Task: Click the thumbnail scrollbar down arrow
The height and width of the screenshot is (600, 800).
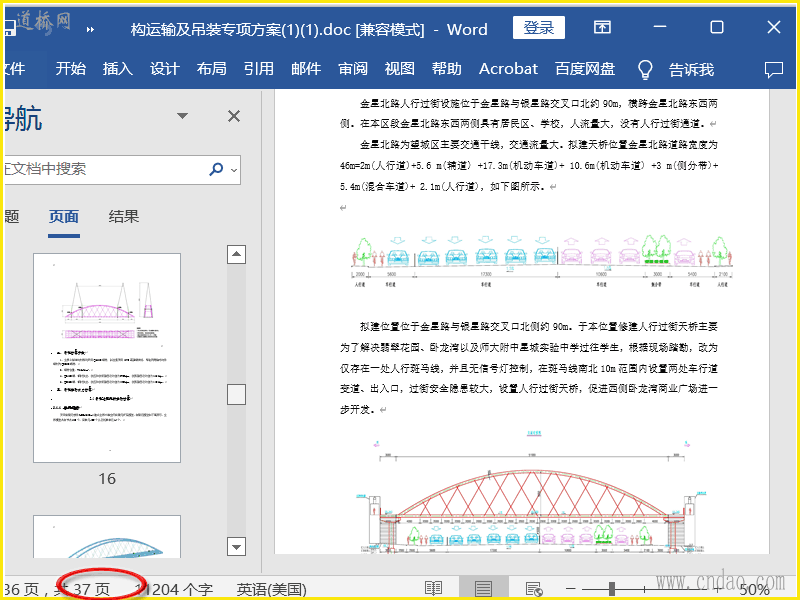Action: [x=236, y=547]
